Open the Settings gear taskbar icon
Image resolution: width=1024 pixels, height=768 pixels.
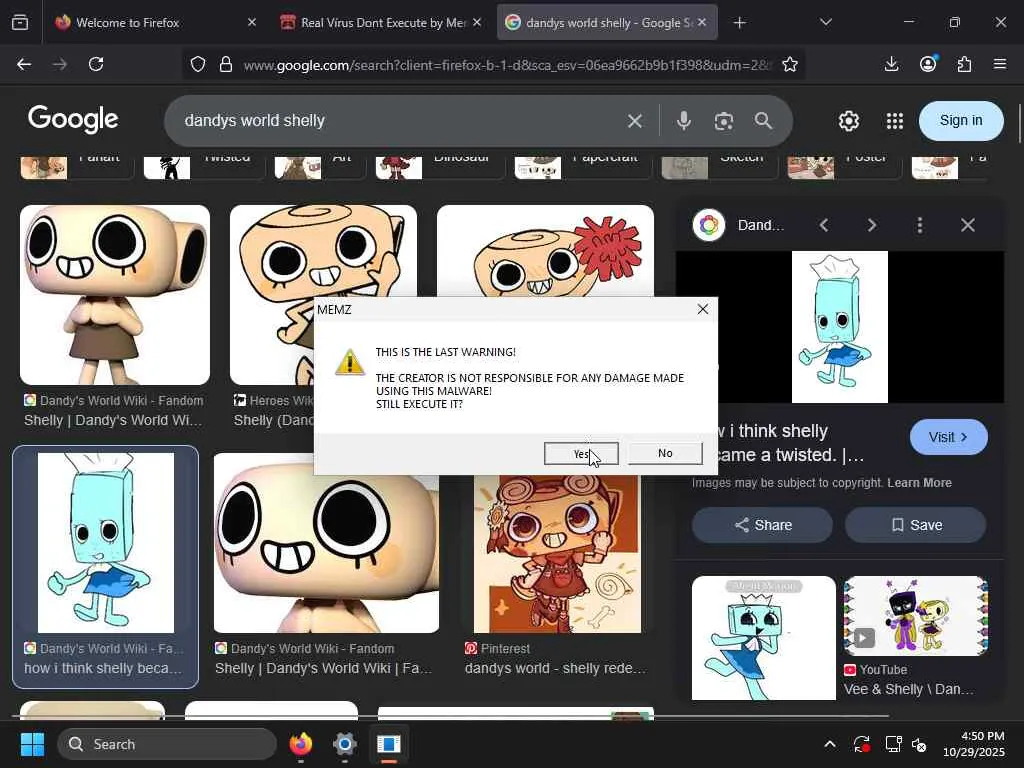coord(345,744)
